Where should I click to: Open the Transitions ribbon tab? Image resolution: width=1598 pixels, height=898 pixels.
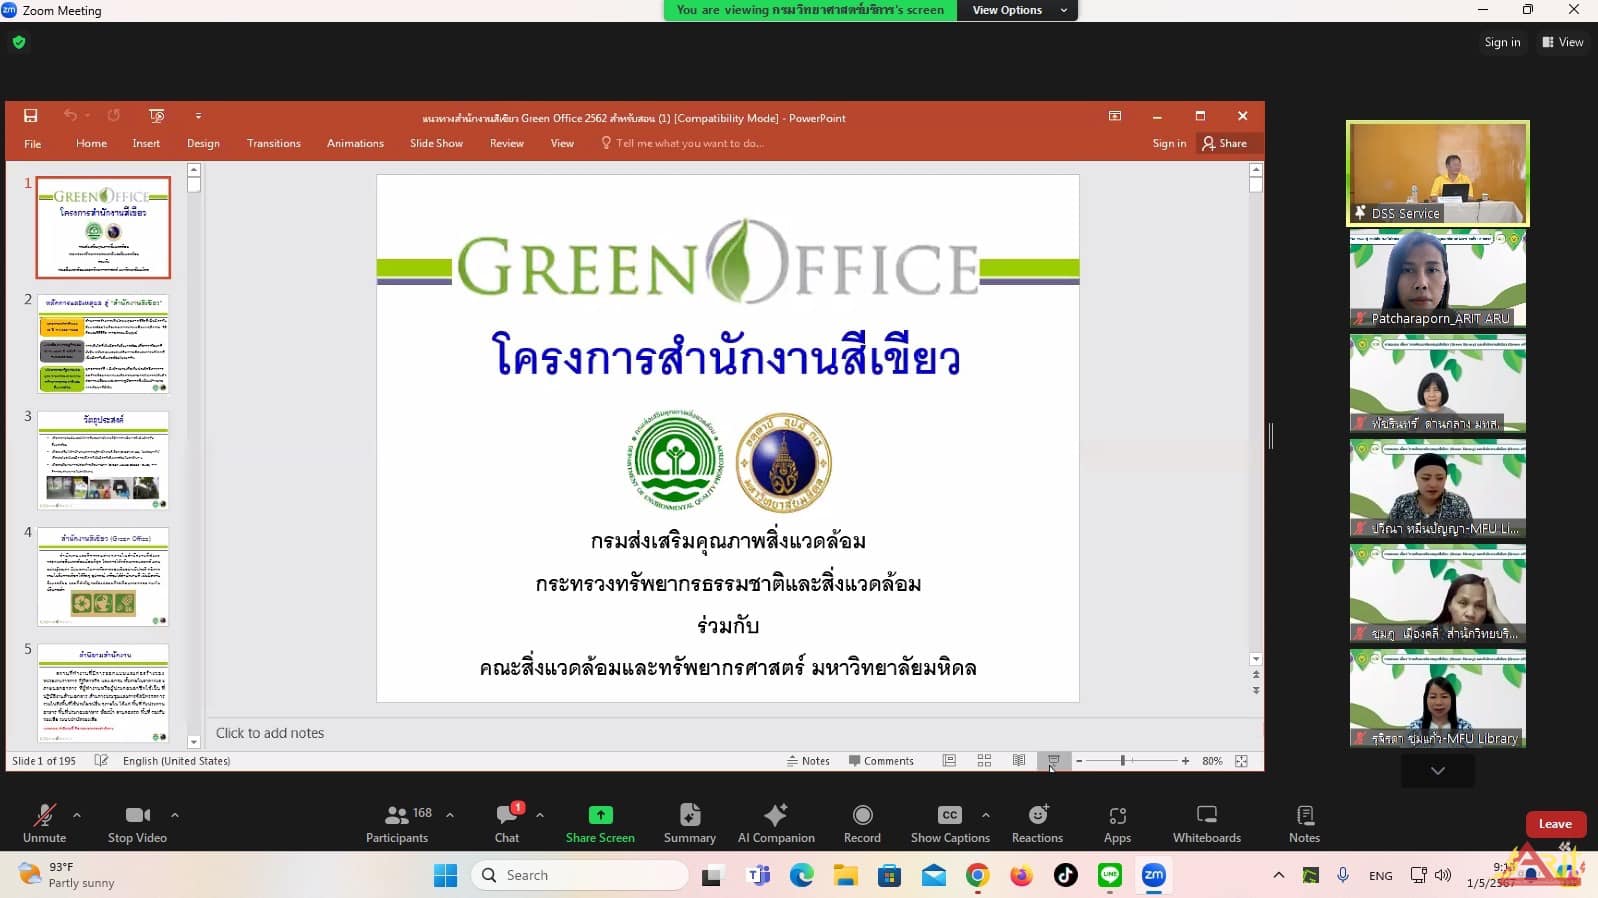(x=274, y=143)
